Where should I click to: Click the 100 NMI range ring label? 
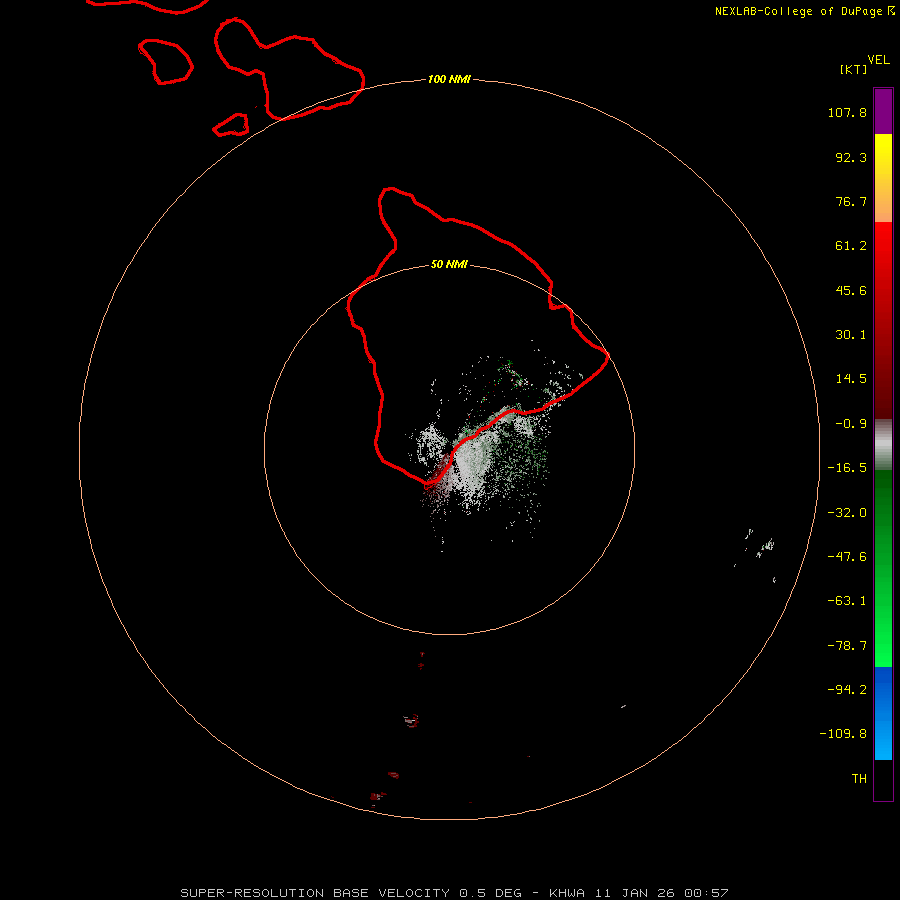tap(449, 79)
